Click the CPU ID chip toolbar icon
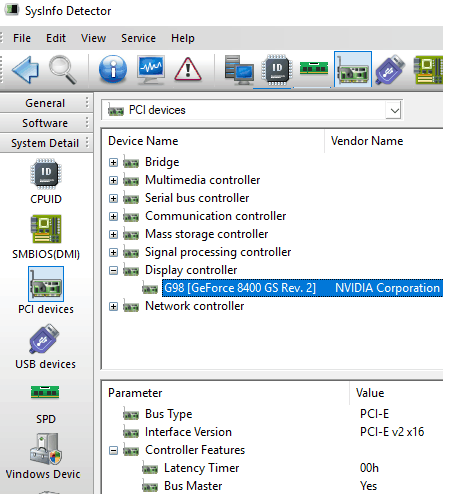450x494 pixels. click(277, 70)
